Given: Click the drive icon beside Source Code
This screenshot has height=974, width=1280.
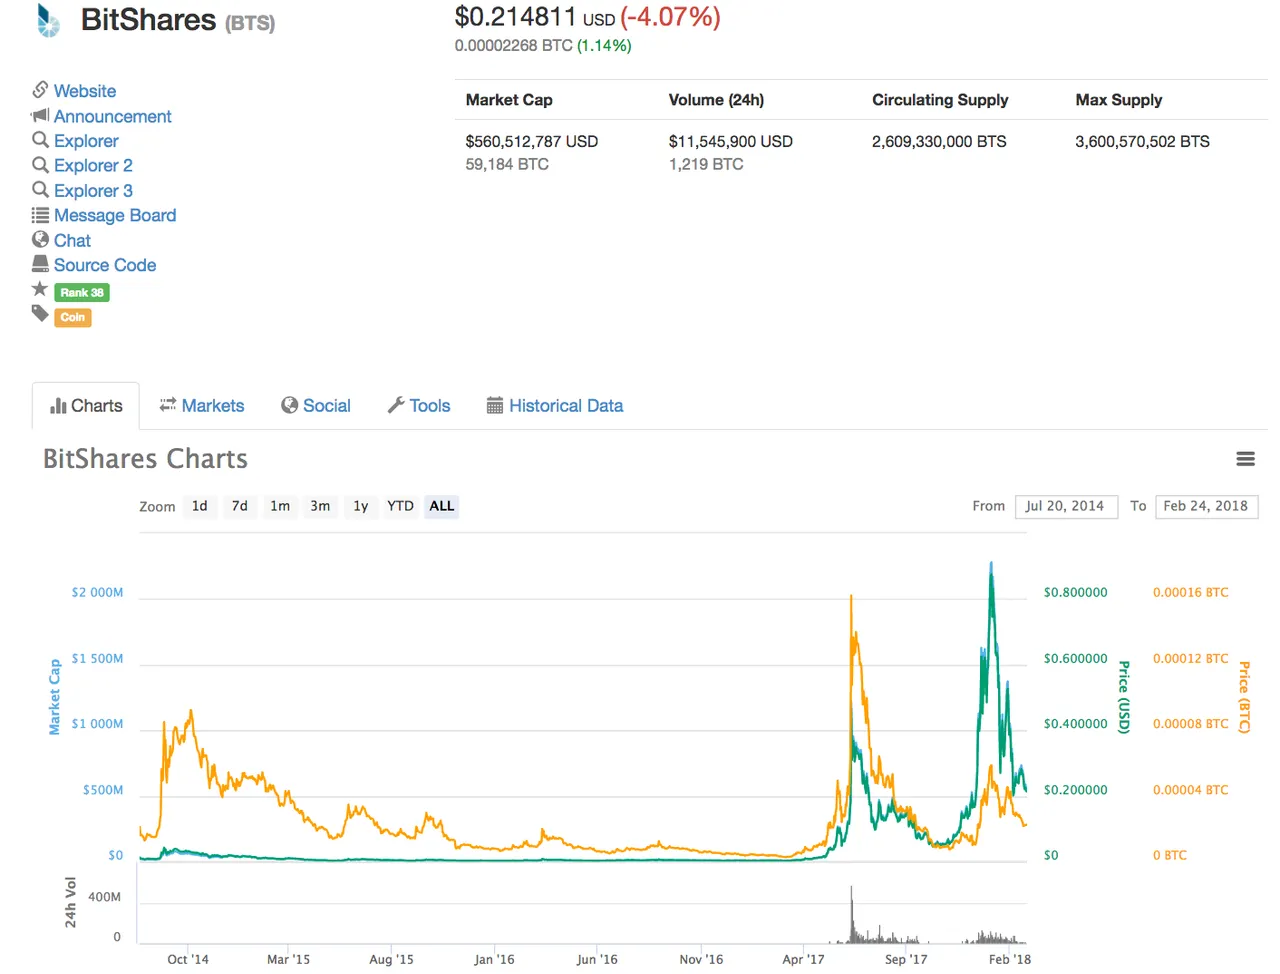Looking at the screenshot, I should [40, 264].
